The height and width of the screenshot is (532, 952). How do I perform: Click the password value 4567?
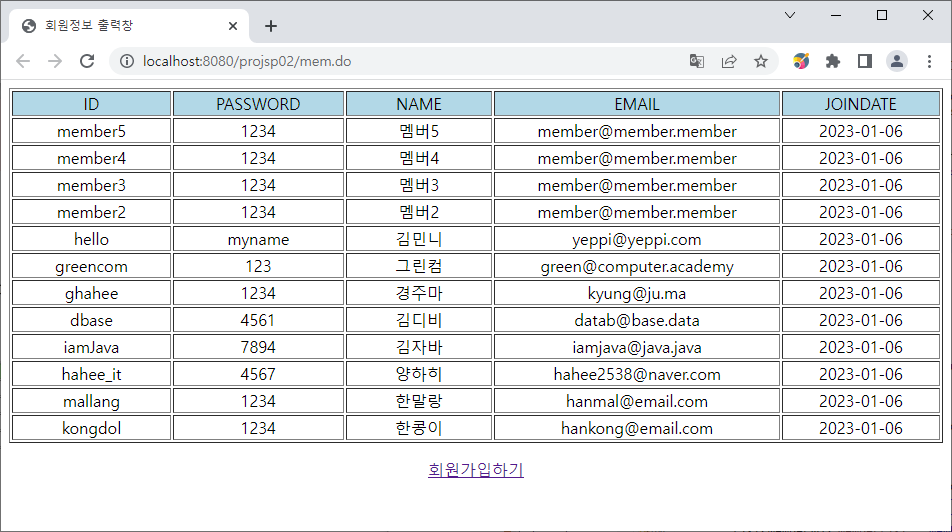[258, 374]
